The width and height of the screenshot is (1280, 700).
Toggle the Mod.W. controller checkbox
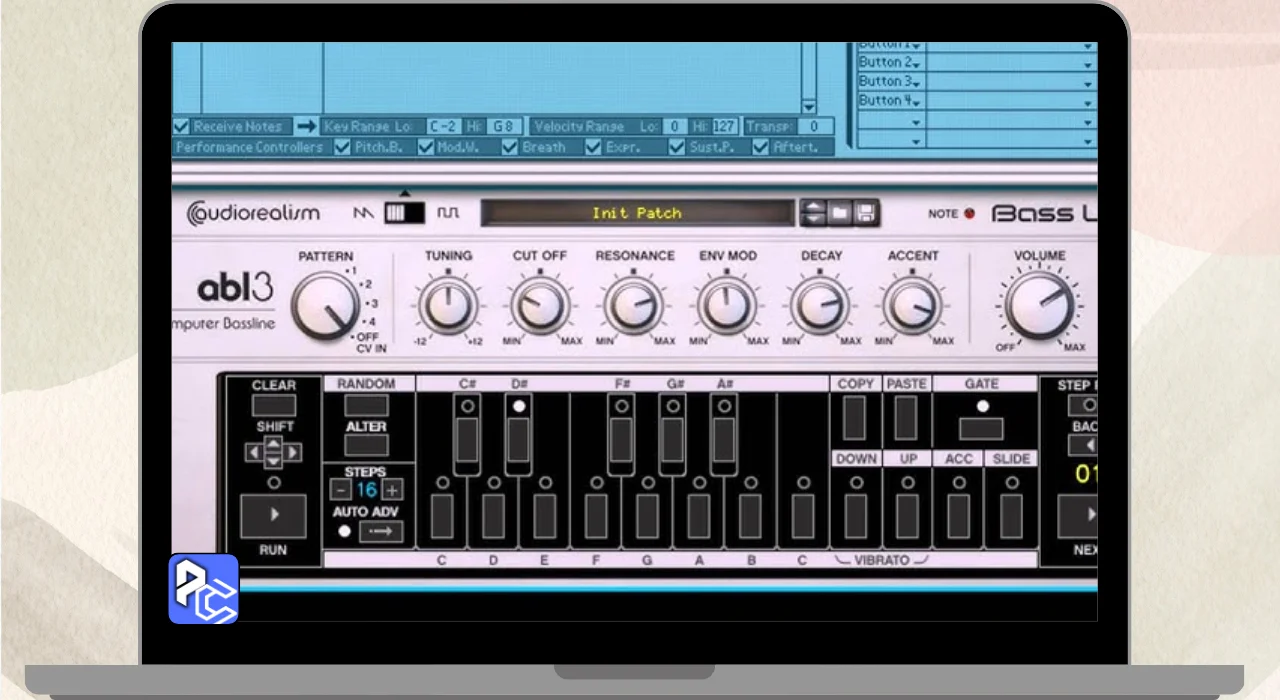[426, 147]
